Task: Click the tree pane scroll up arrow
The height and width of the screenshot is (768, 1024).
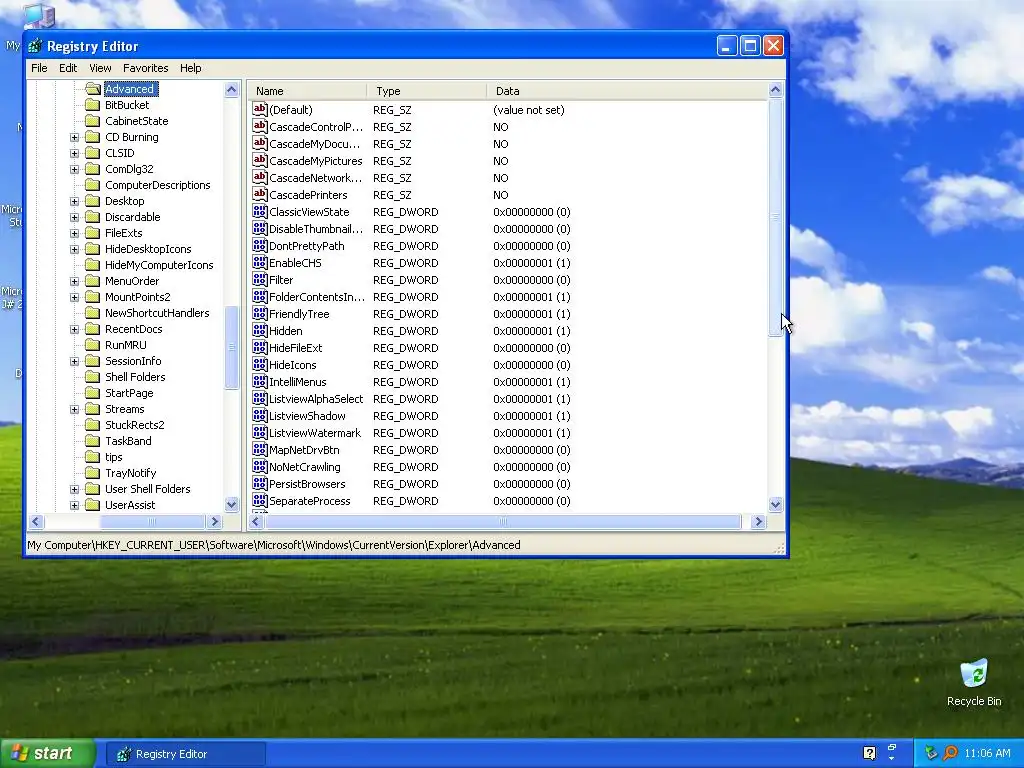Action: click(232, 89)
